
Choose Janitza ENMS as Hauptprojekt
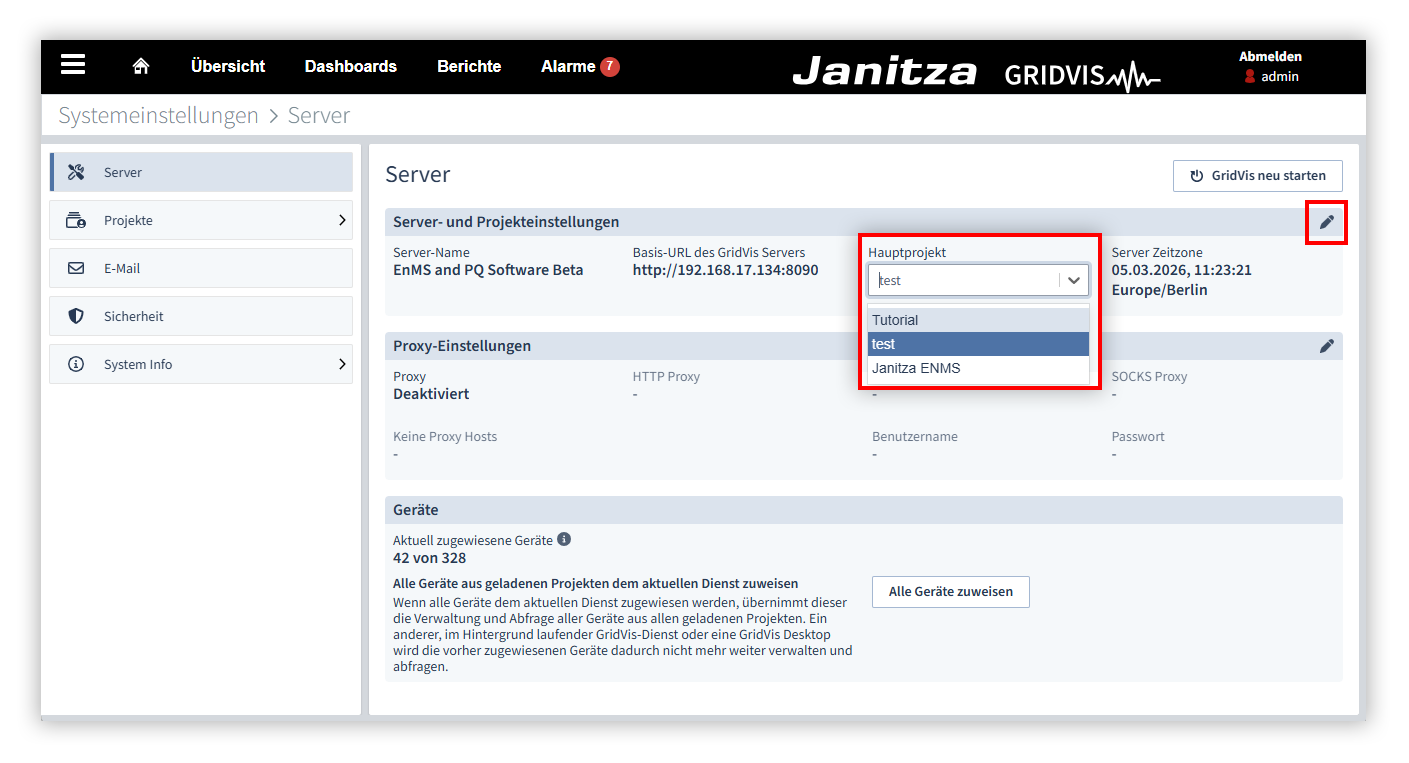[x=978, y=368]
